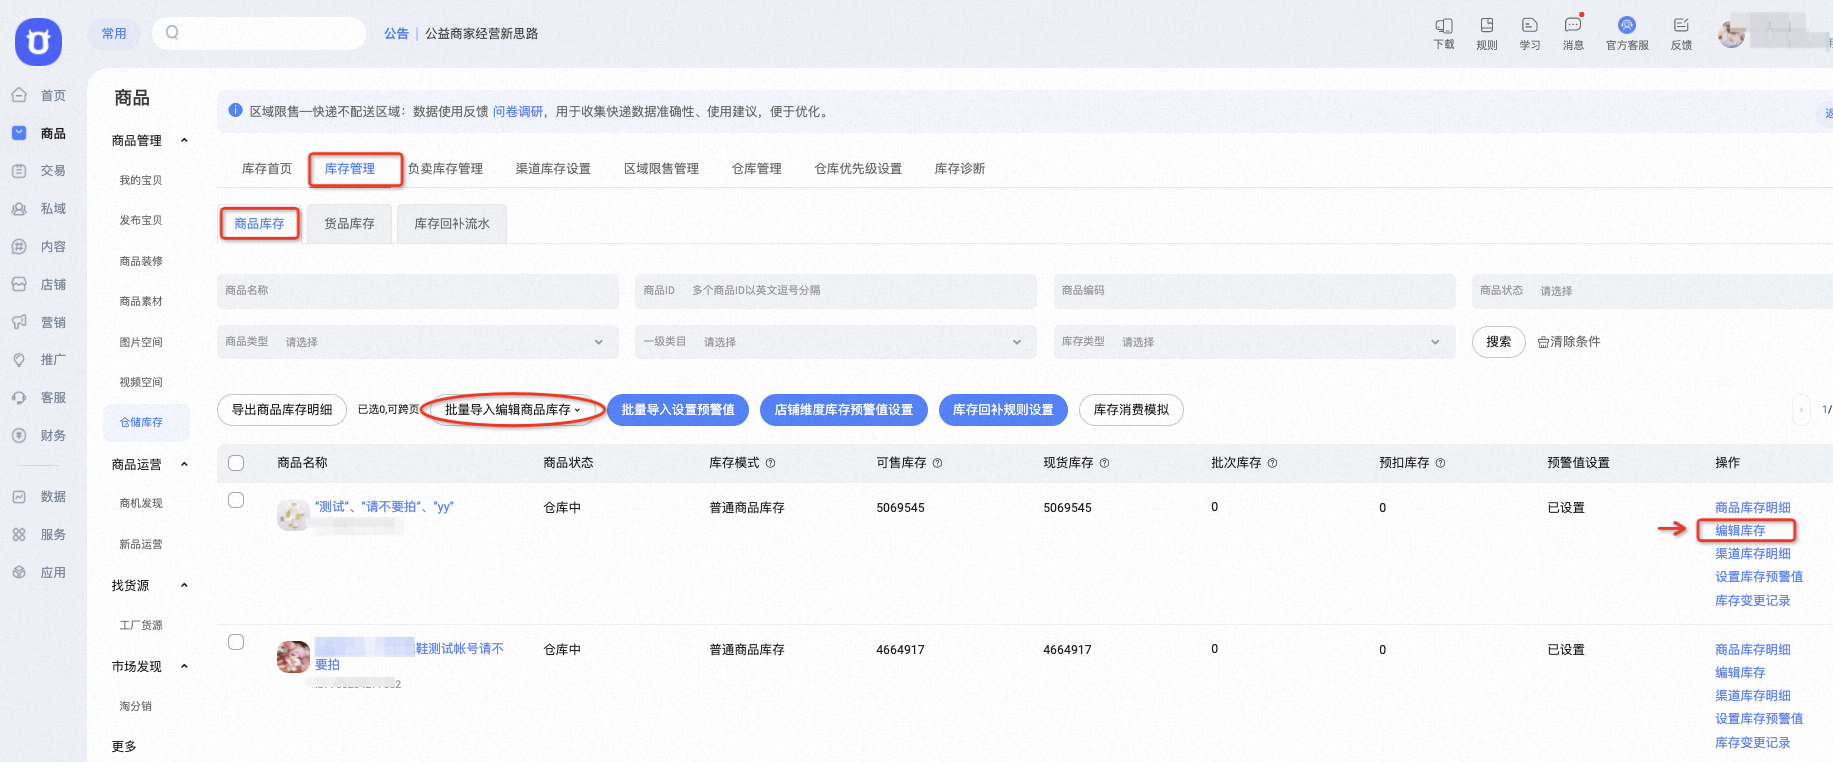
Task: Open 营销 icon in left sidebar
Action: 19,322
